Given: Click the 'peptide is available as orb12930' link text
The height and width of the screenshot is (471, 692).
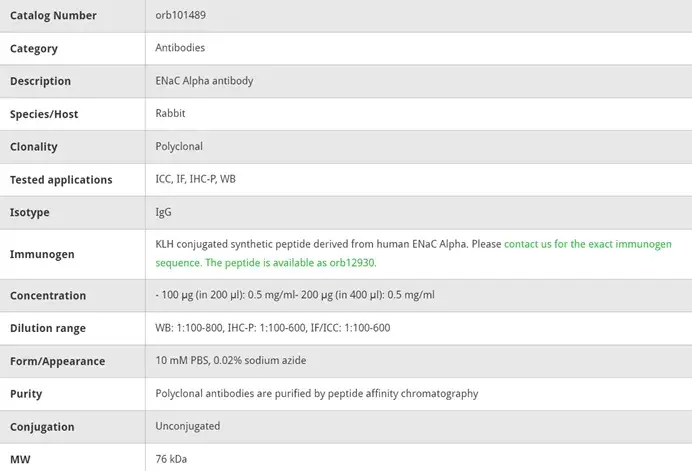Looking at the screenshot, I should [290, 263].
